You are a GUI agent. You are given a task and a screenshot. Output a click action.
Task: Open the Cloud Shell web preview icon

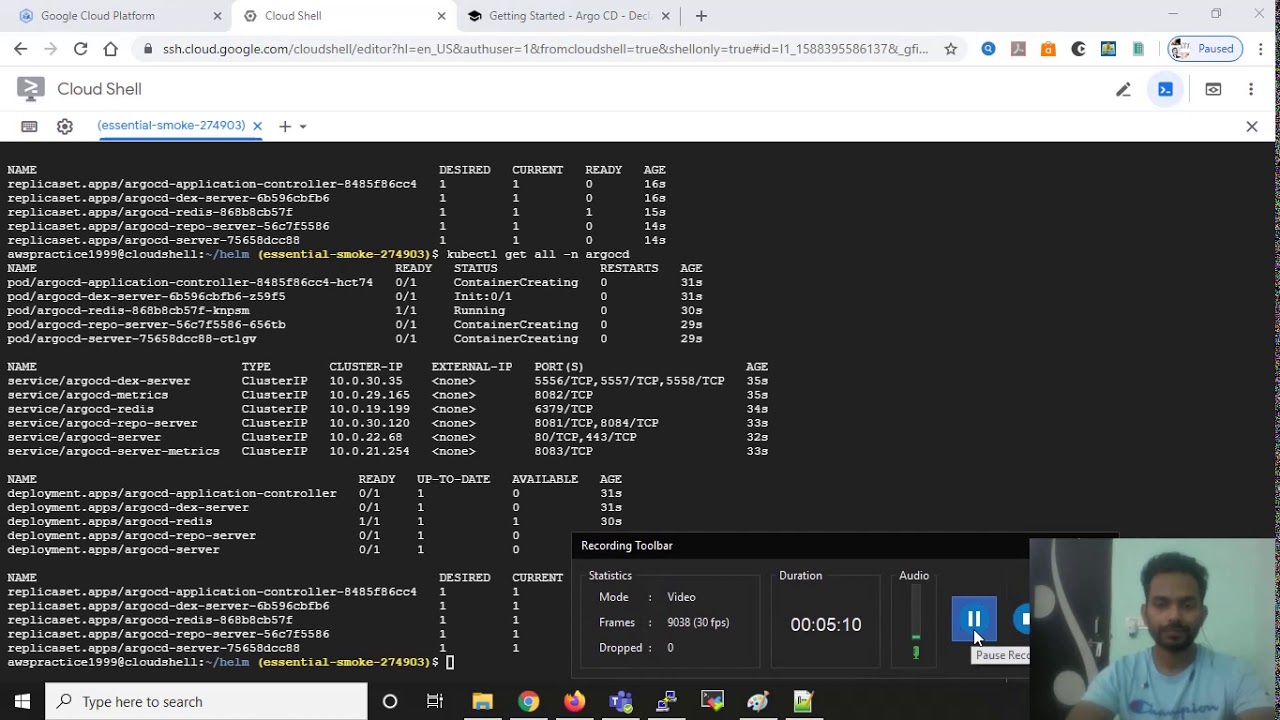tap(1213, 89)
